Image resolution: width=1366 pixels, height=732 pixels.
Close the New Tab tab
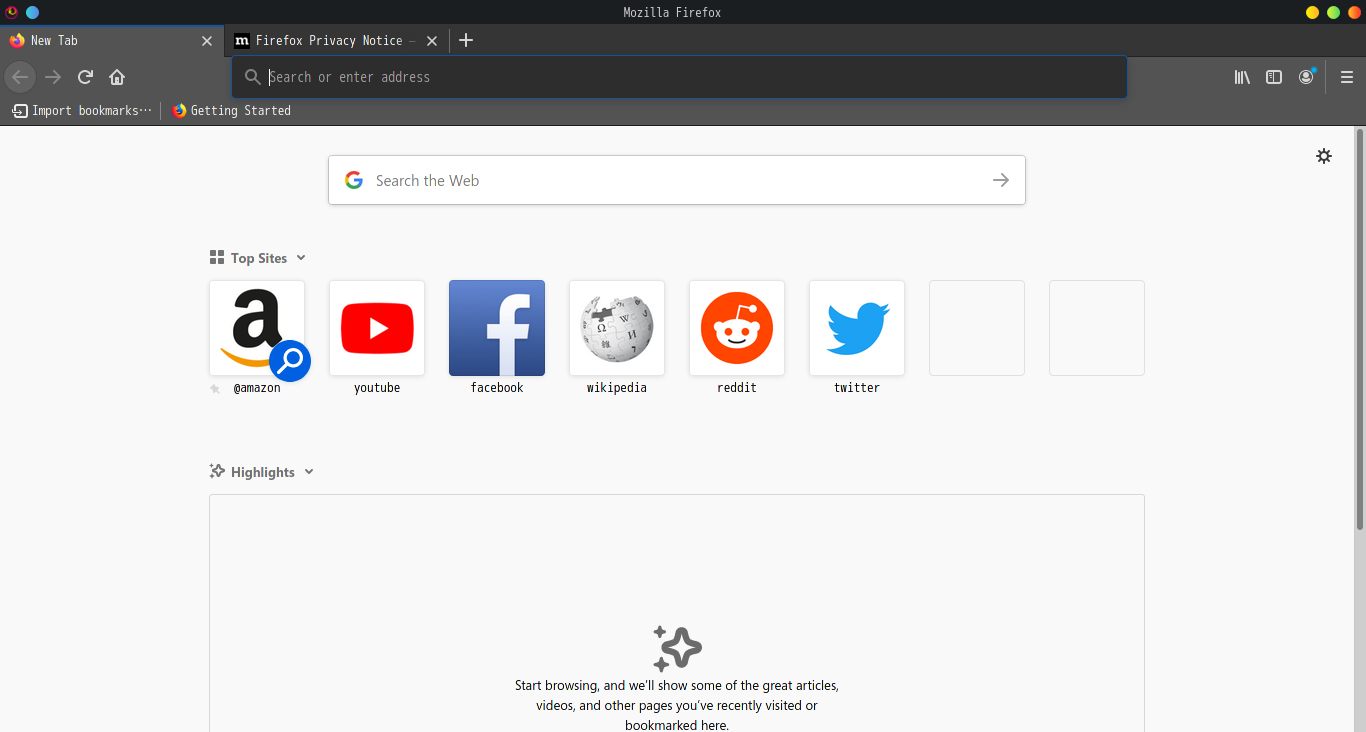click(x=207, y=41)
